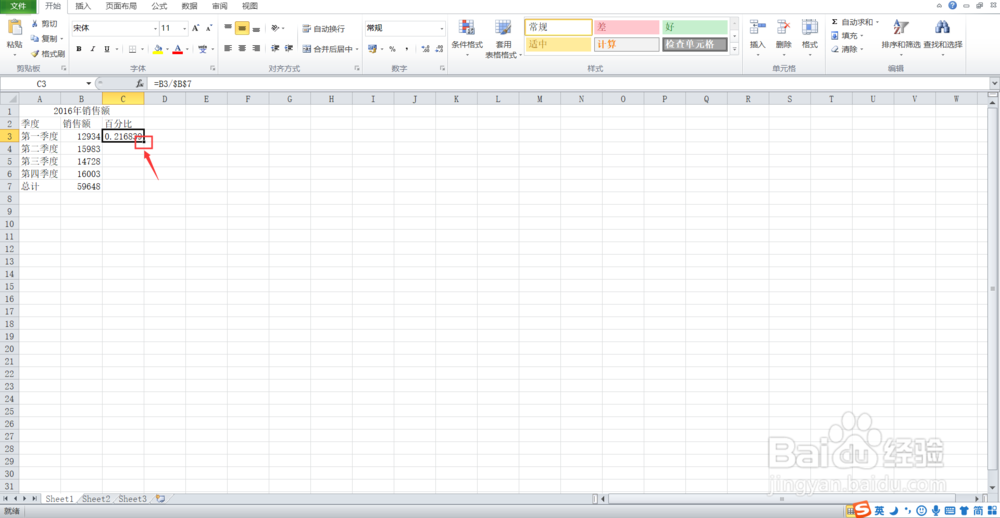This screenshot has height=518, width=1000.
Task: Open Sort and Filter (排序和筛选)
Action: (x=901, y=36)
